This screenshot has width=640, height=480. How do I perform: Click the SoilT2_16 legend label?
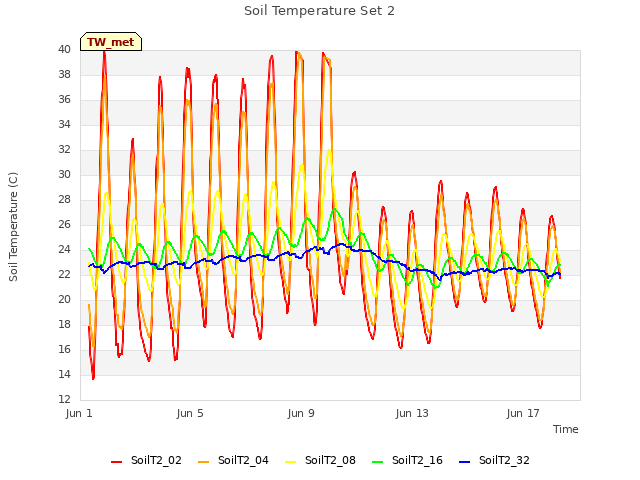coord(417,460)
